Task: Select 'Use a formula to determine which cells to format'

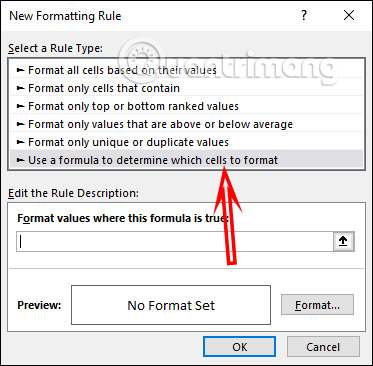Action: [x=187, y=159]
